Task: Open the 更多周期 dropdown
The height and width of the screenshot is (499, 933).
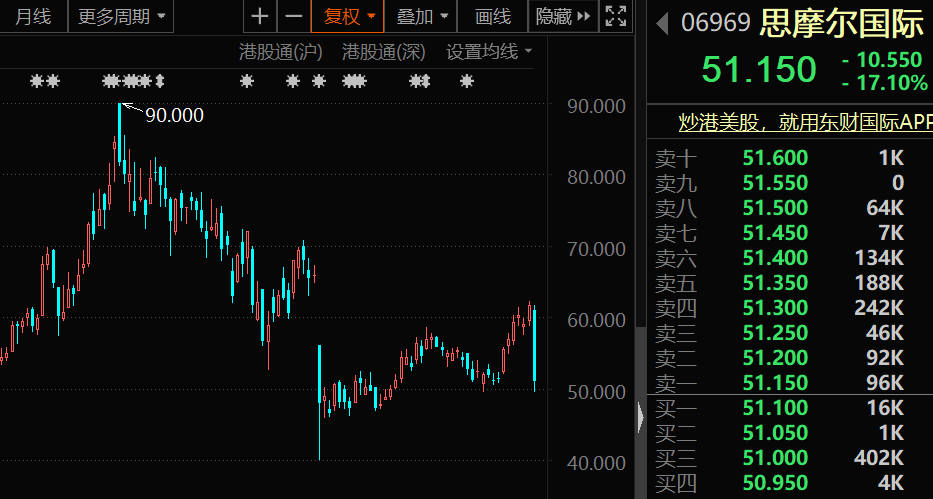Action: 121,17
